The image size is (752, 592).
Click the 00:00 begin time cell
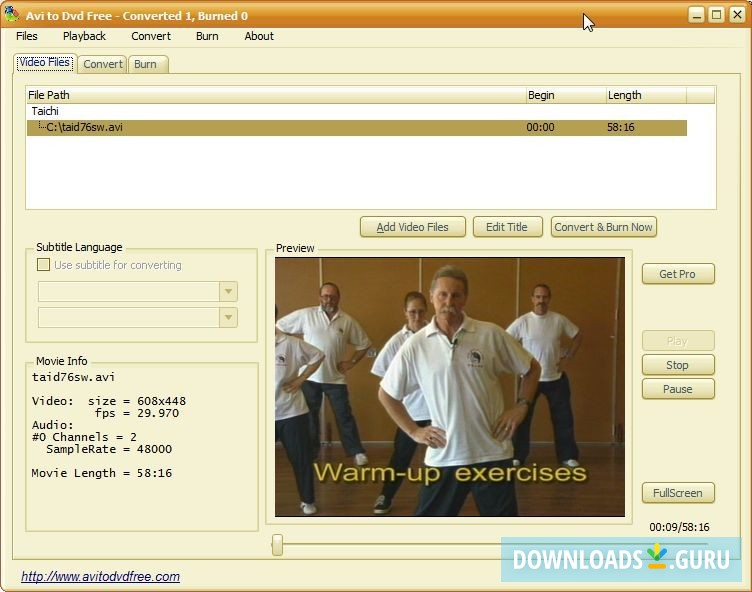click(x=540, y=128)
